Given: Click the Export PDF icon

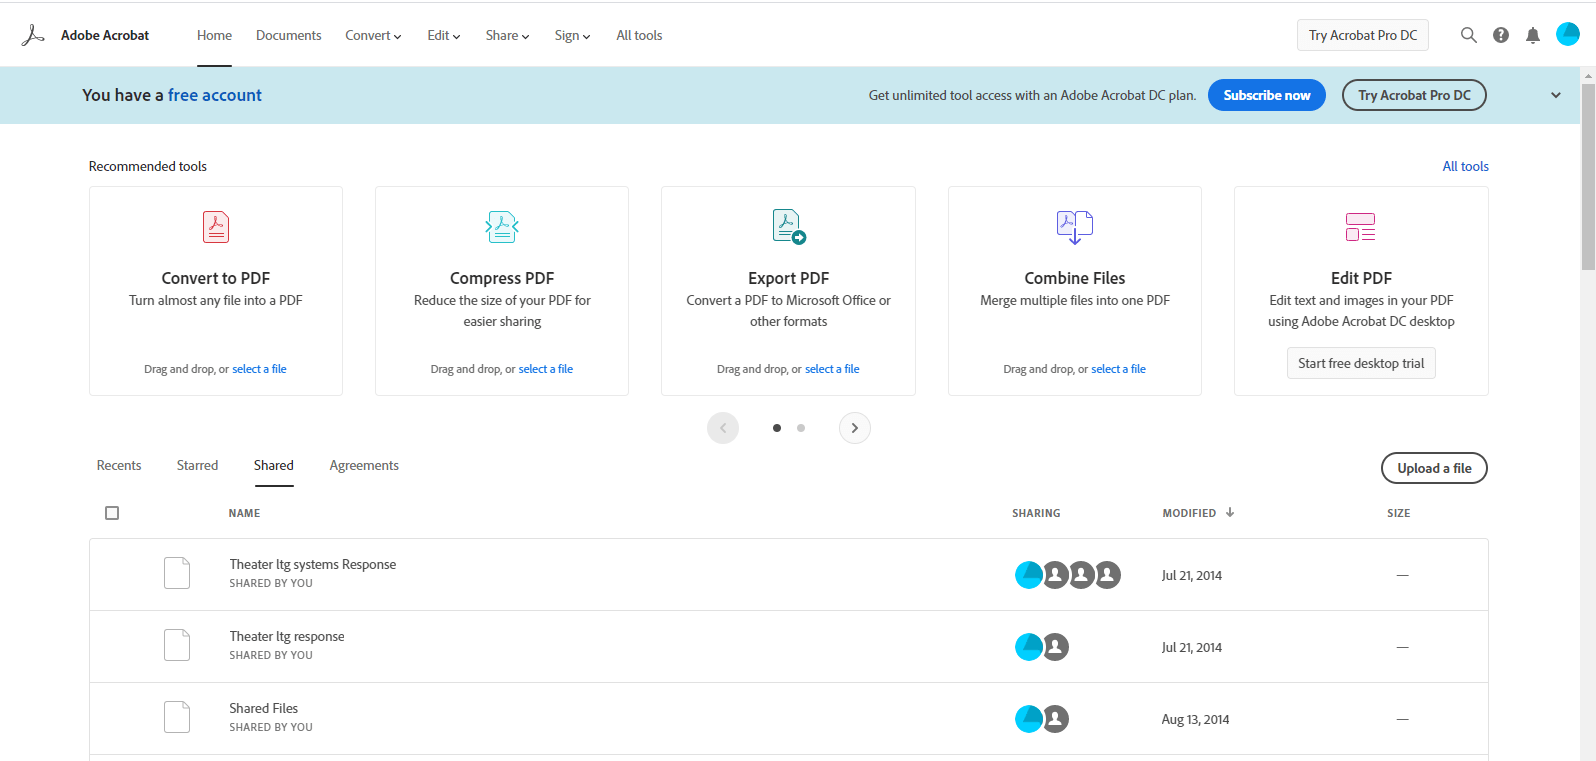Looking at the screenshot, I should click(x=789, y=227).
